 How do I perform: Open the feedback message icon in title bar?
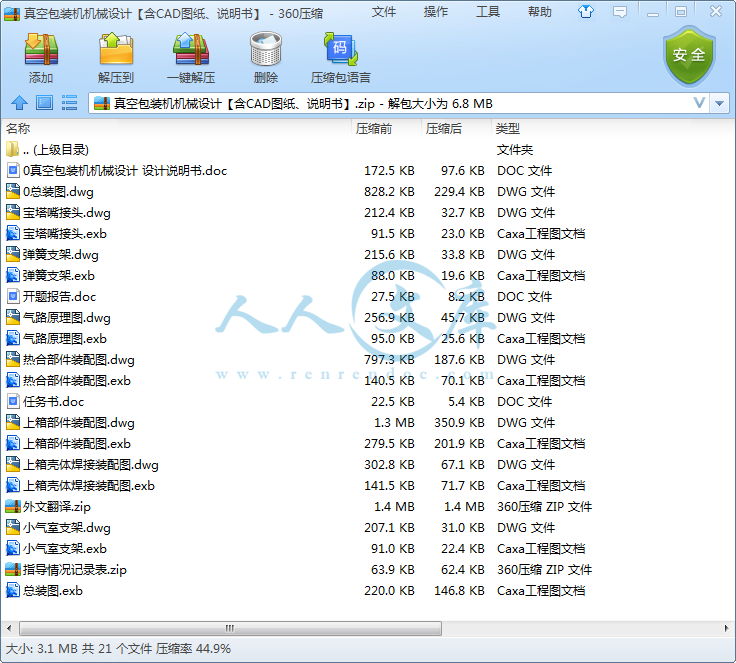(620, 12)
